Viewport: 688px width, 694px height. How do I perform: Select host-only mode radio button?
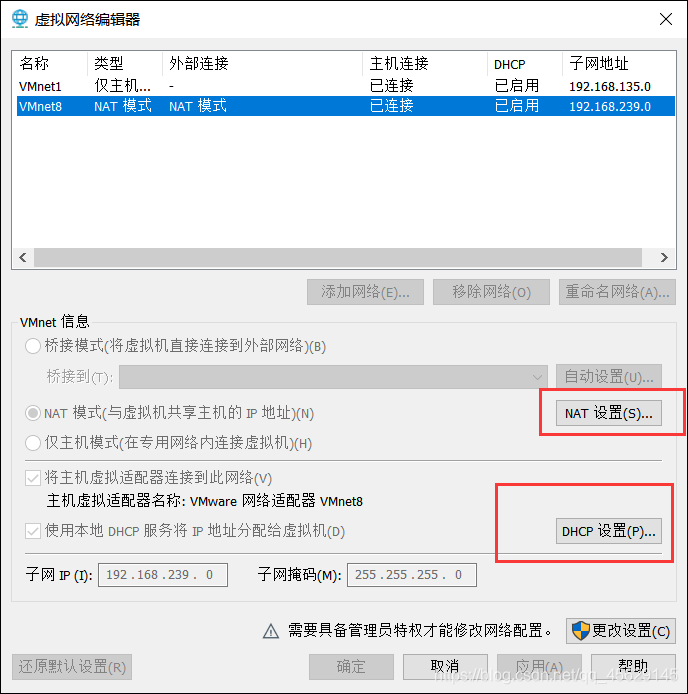(33, 443)
